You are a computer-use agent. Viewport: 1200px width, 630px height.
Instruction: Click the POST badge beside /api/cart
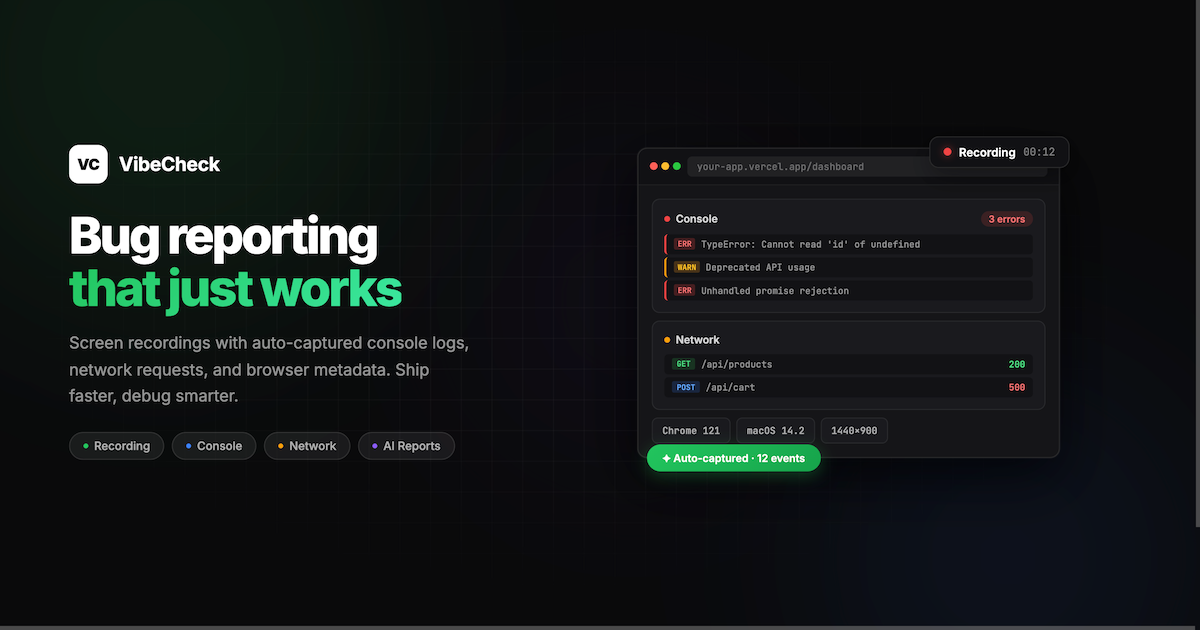(684, 387)
